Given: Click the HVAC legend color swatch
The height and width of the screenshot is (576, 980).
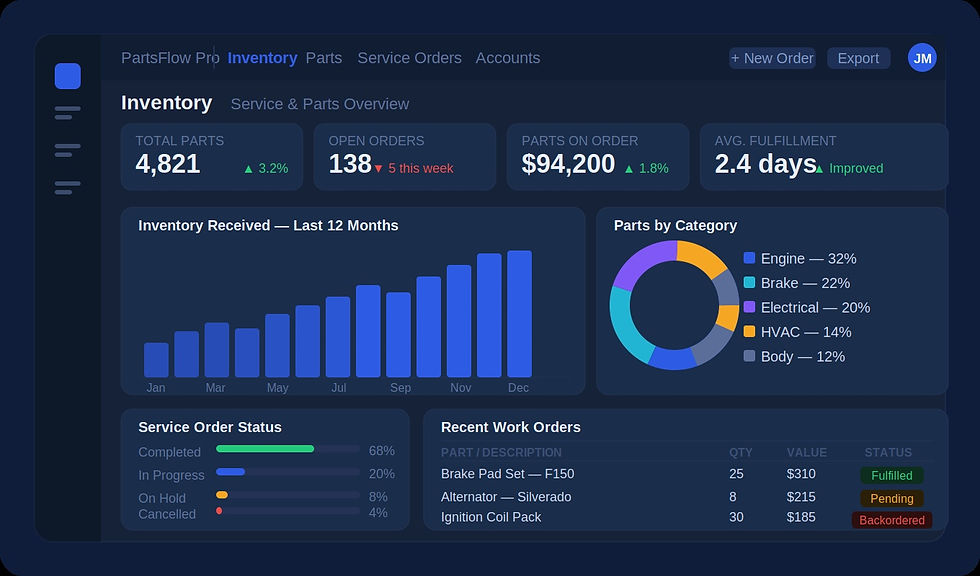Looking at the screenshot, I should [x=749, y=331].
